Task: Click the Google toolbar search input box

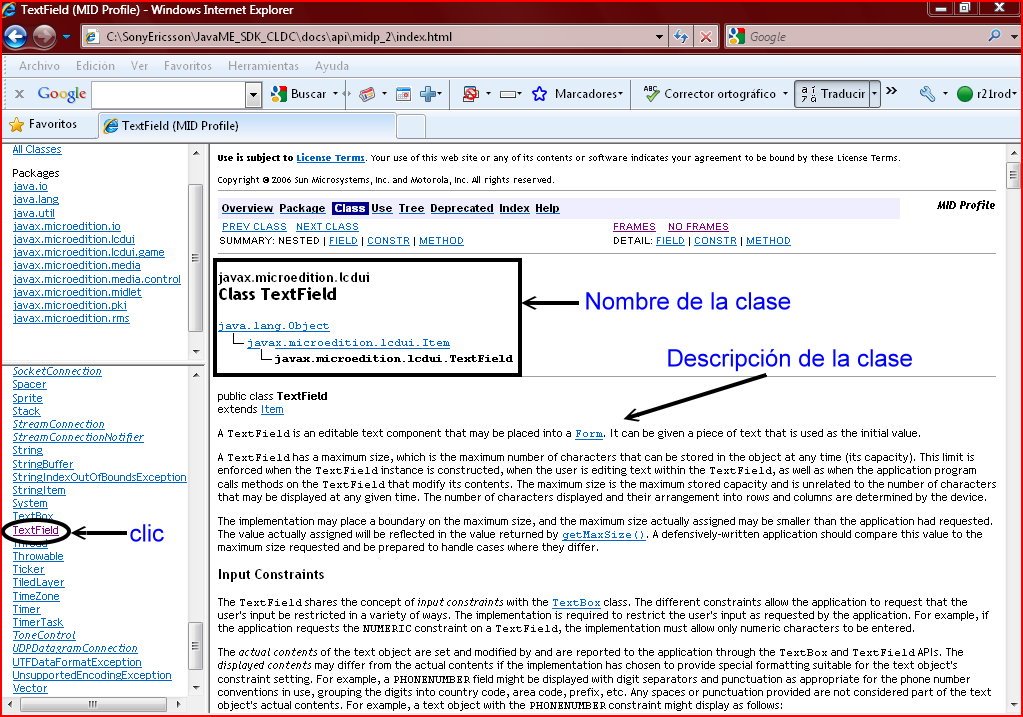Action: [x=169, y=95]
